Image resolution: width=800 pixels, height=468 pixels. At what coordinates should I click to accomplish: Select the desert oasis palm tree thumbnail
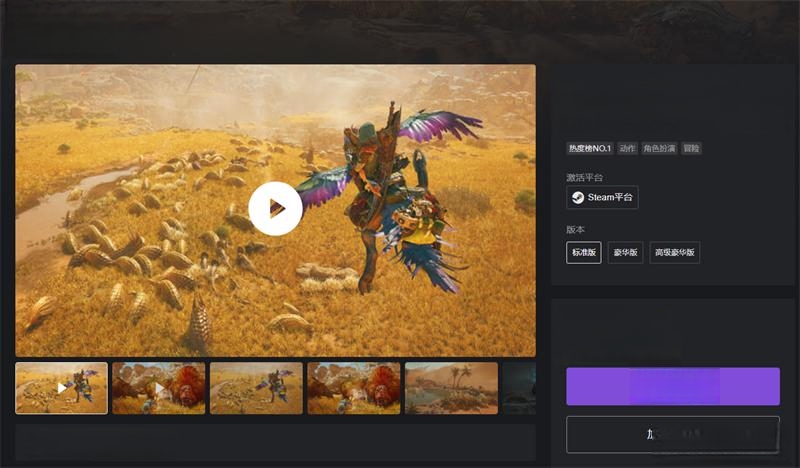point(451,388)
